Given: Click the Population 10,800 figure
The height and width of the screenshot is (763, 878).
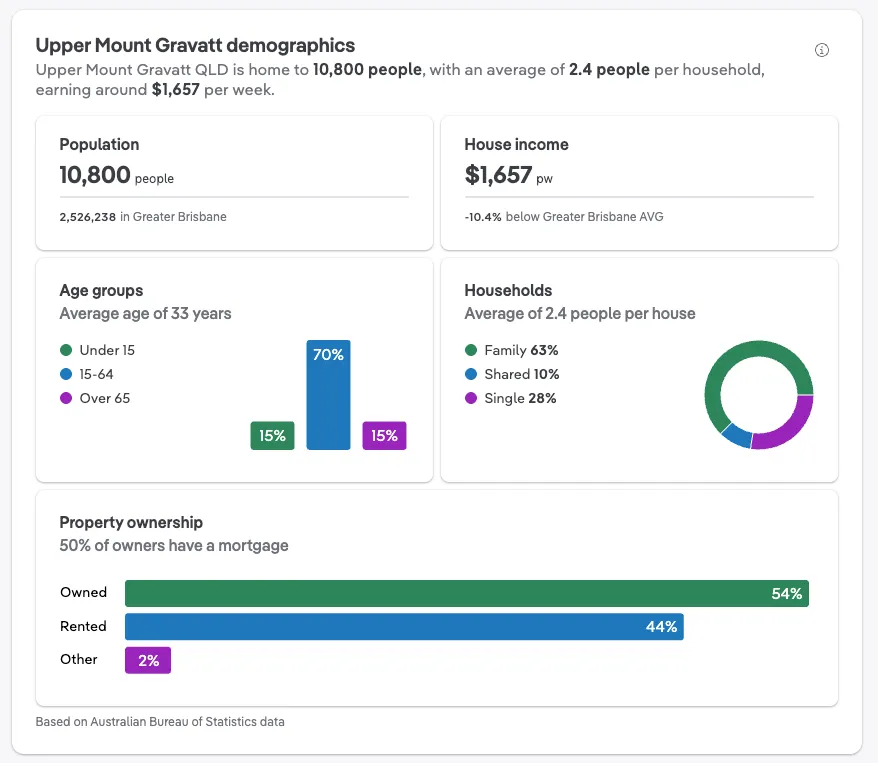Looking at the screenshot, I should [95, 175].
